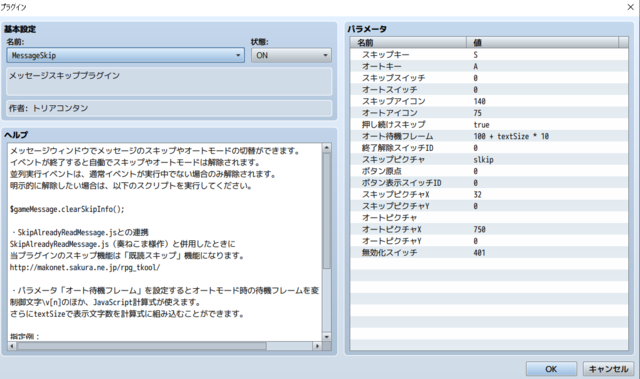
Task: Click the help scrollbar down arrow
Action: click(x=327, y=337)
